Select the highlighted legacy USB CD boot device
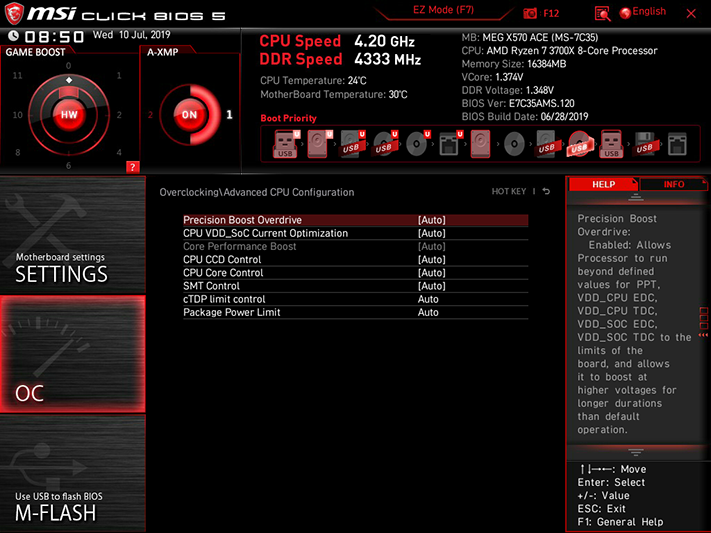The height and width of the screenshot is (533, 711). (x=579, y=144)
